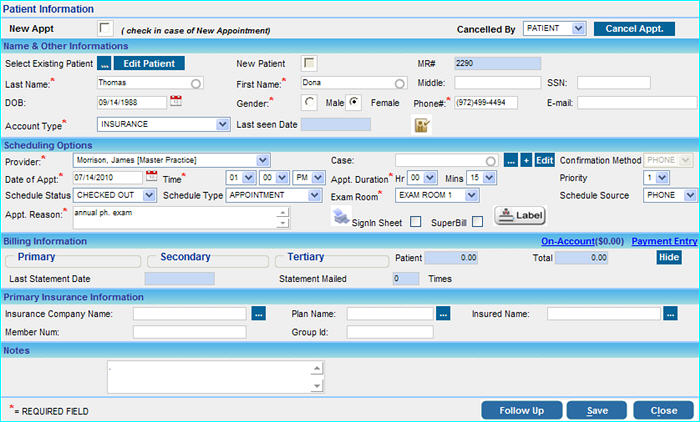Image resolution: width=700 pixels, height=422 pixels.
Task: Open the DOB calendar picker icon
Action: (x=176, y=101)
